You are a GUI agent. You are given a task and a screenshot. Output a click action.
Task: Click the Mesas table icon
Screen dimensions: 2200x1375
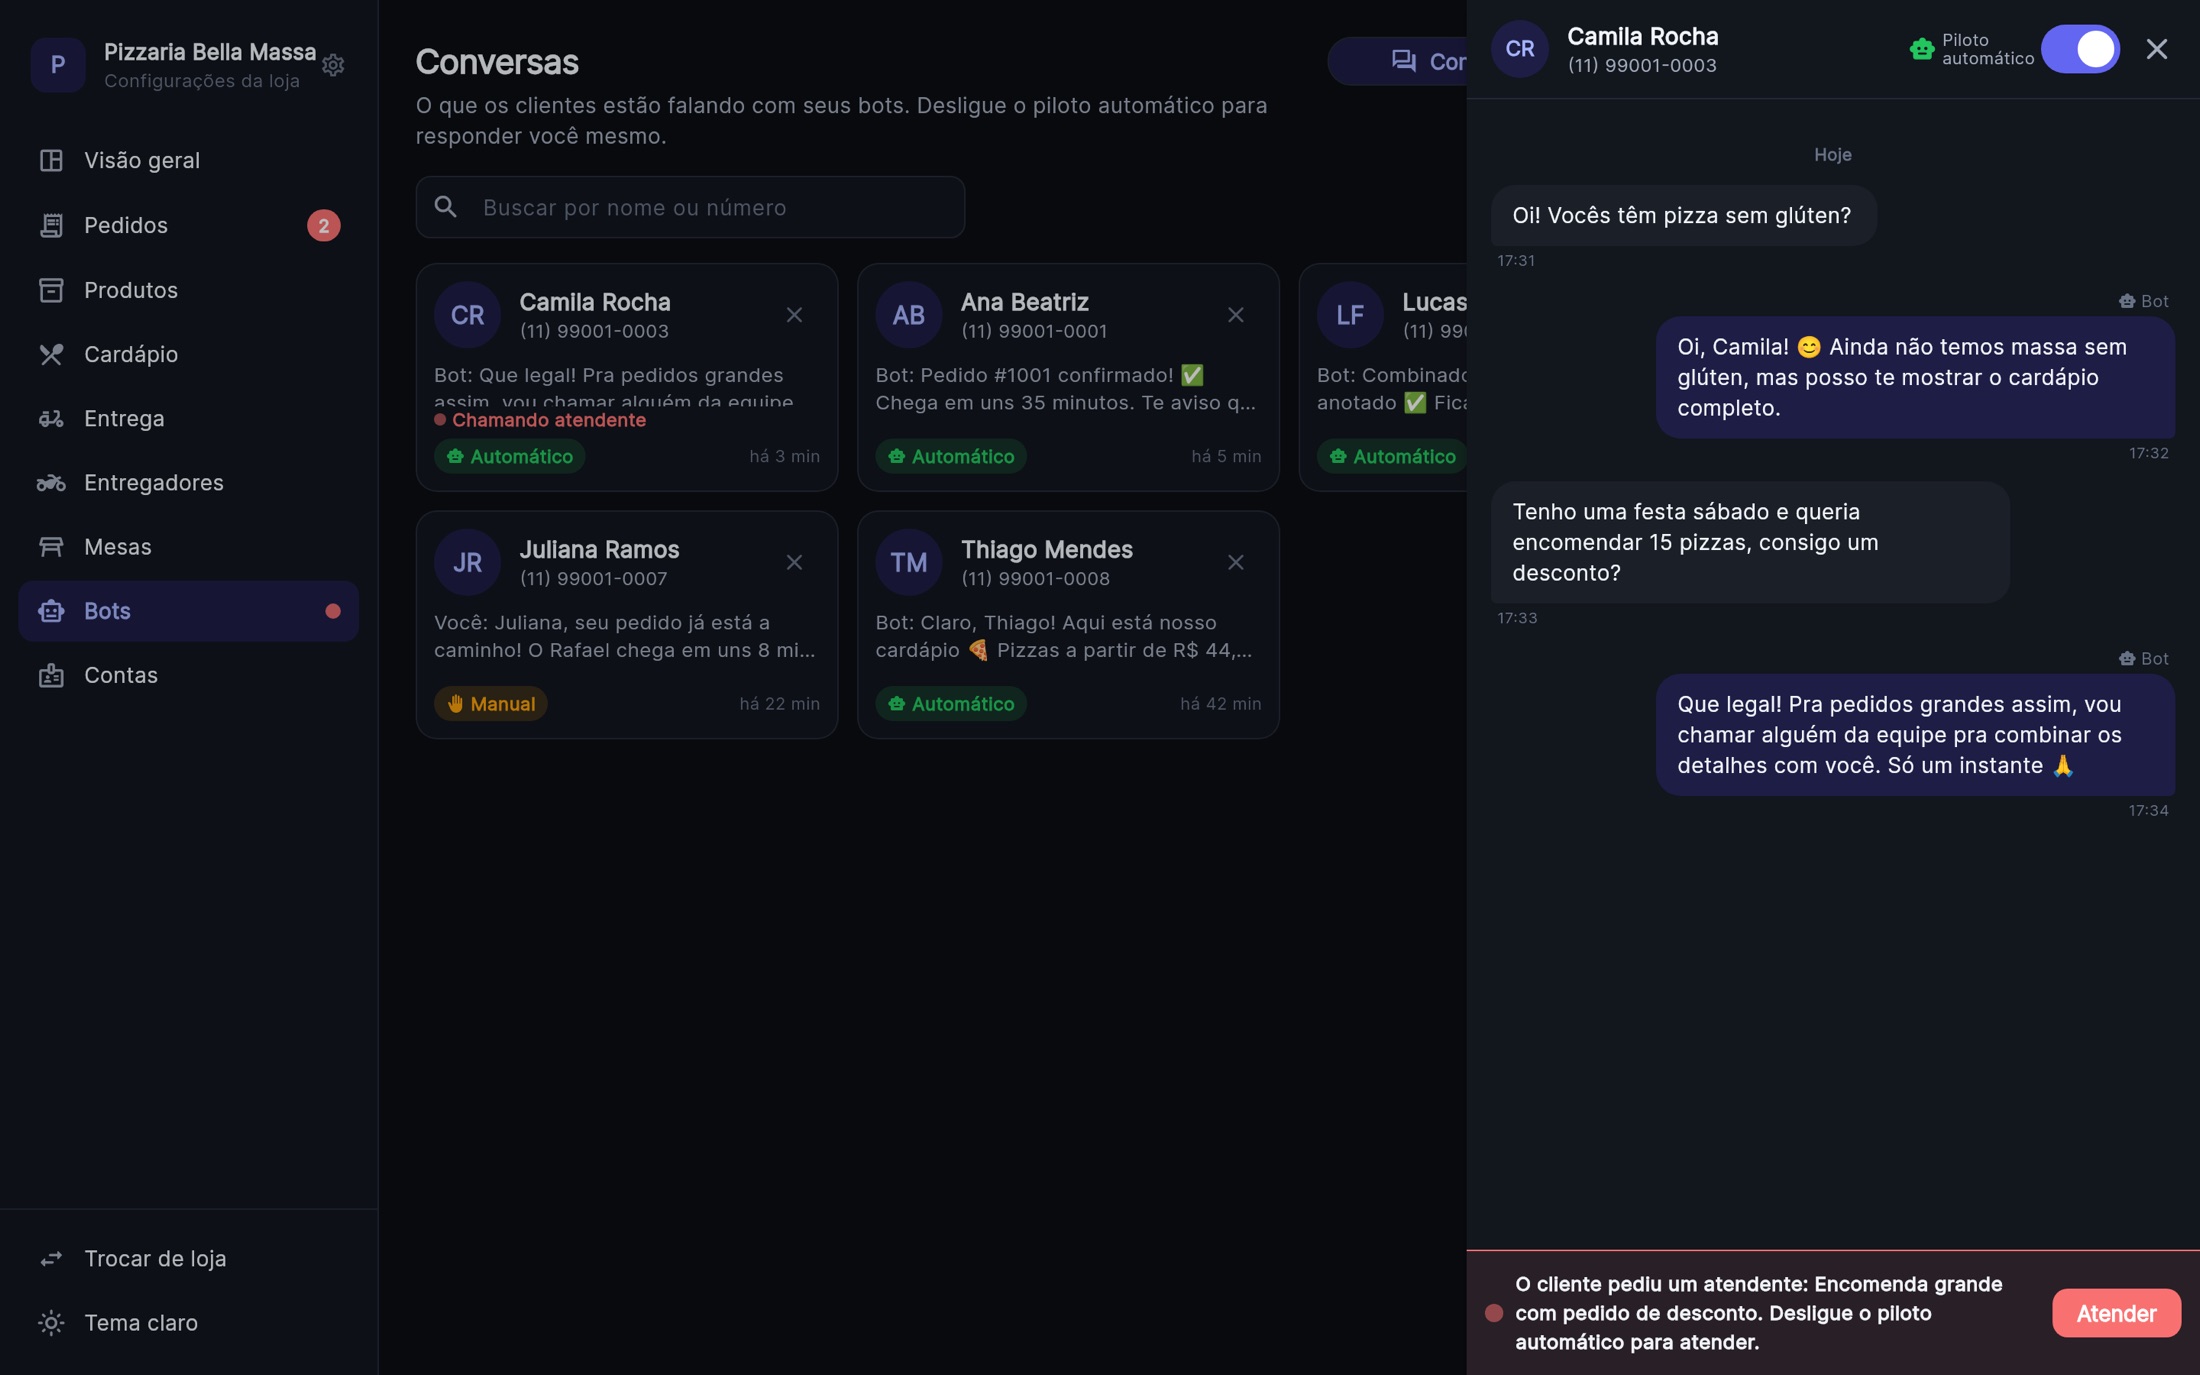point(51,546)
